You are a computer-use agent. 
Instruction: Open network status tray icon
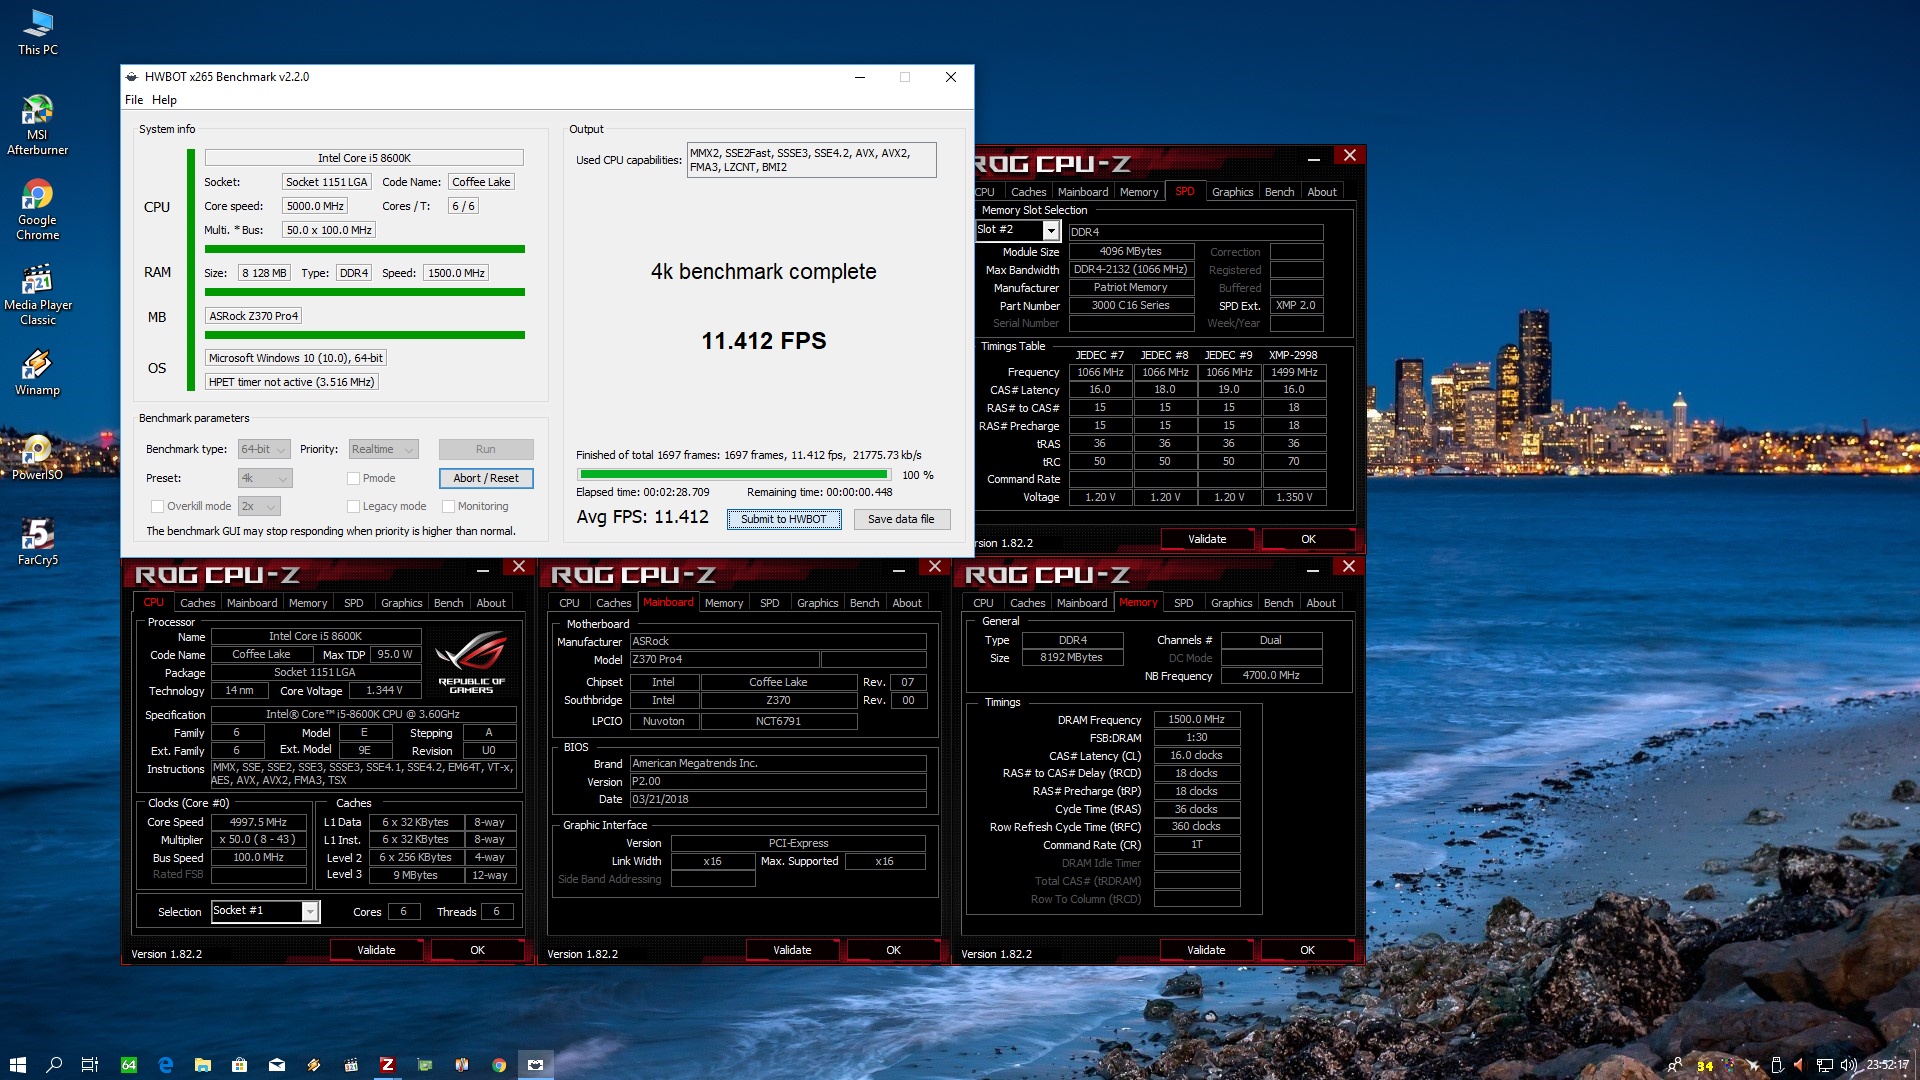[1824, 1065]
